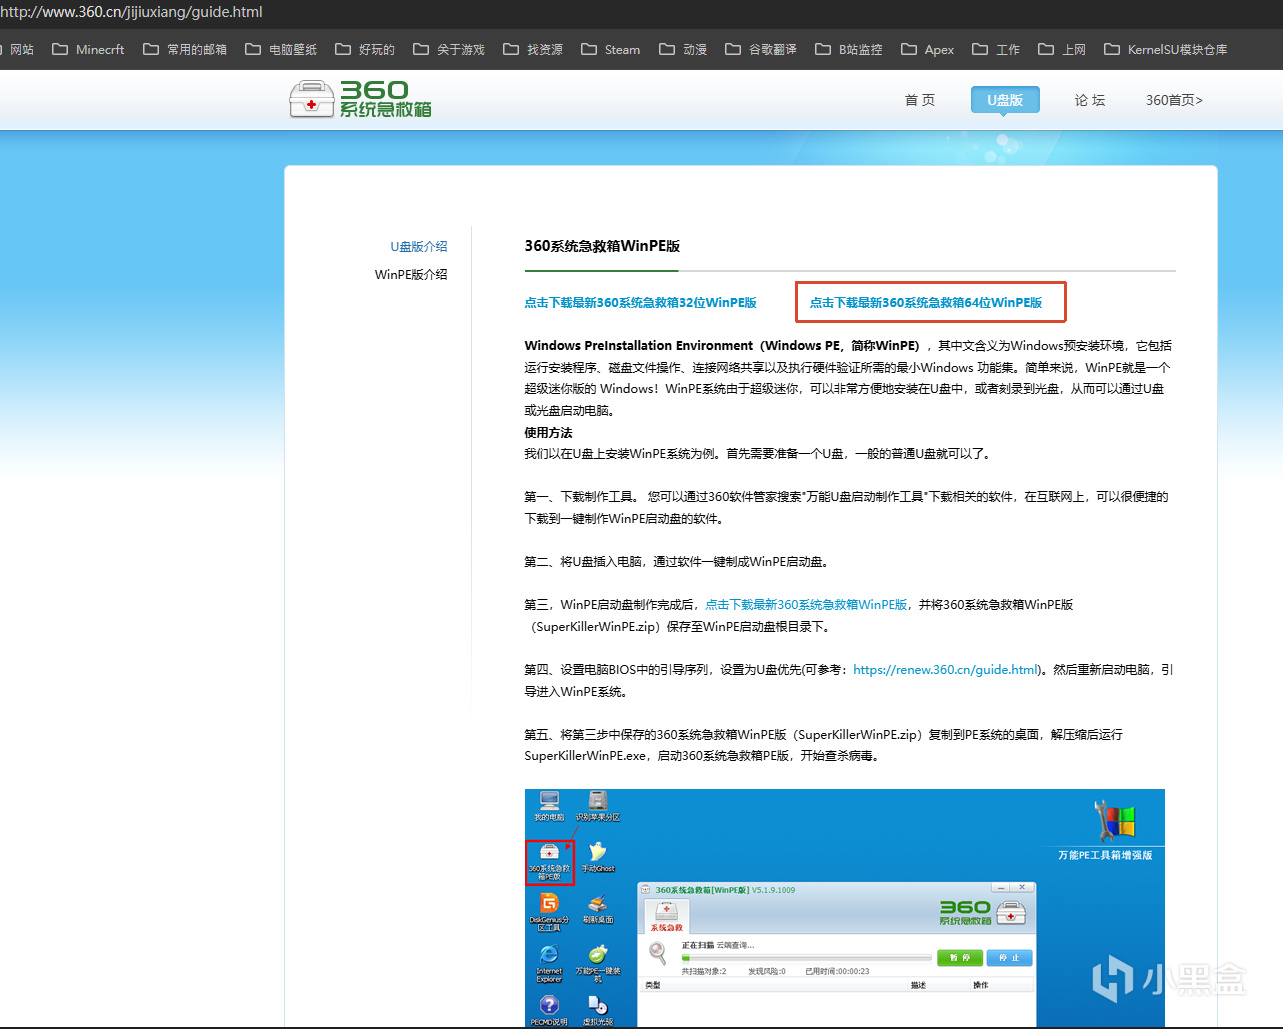
Task: Open the 关于游戏 bookmark folder
Action: click(449, 49)
